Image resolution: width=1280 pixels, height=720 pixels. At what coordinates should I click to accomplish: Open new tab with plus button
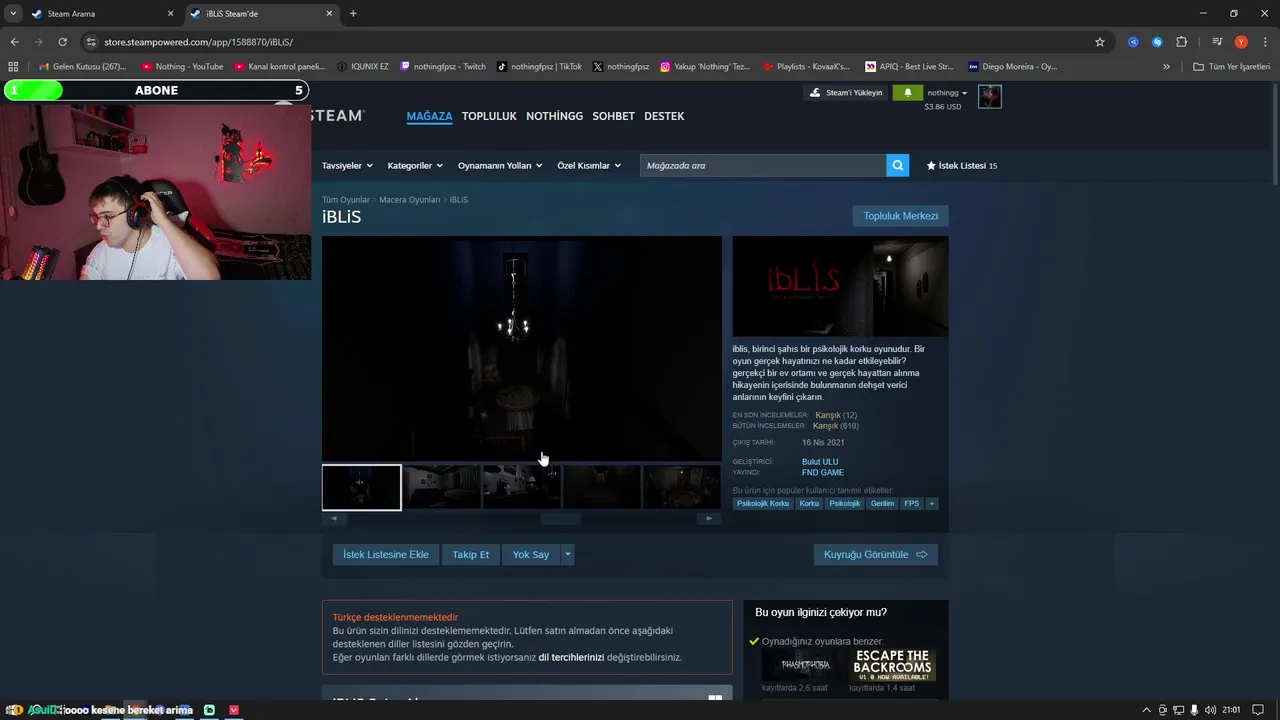(x=353, y=14)
